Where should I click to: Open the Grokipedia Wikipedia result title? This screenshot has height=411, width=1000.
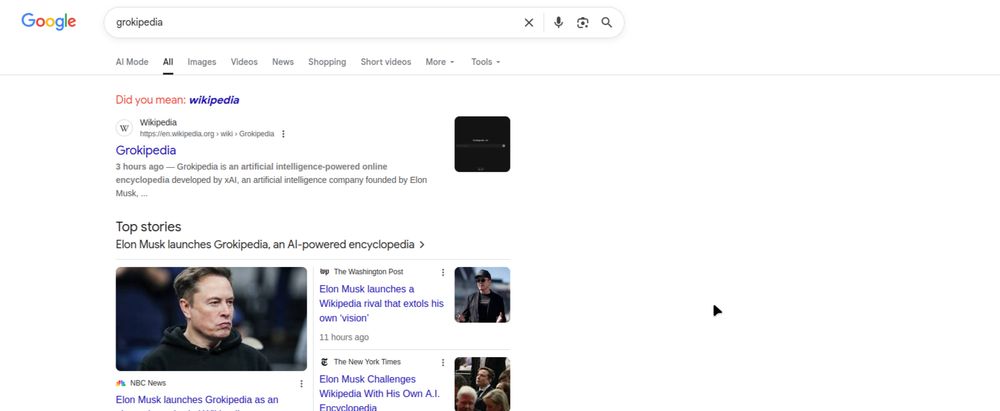pyautogui.click(x=146, y=150)
